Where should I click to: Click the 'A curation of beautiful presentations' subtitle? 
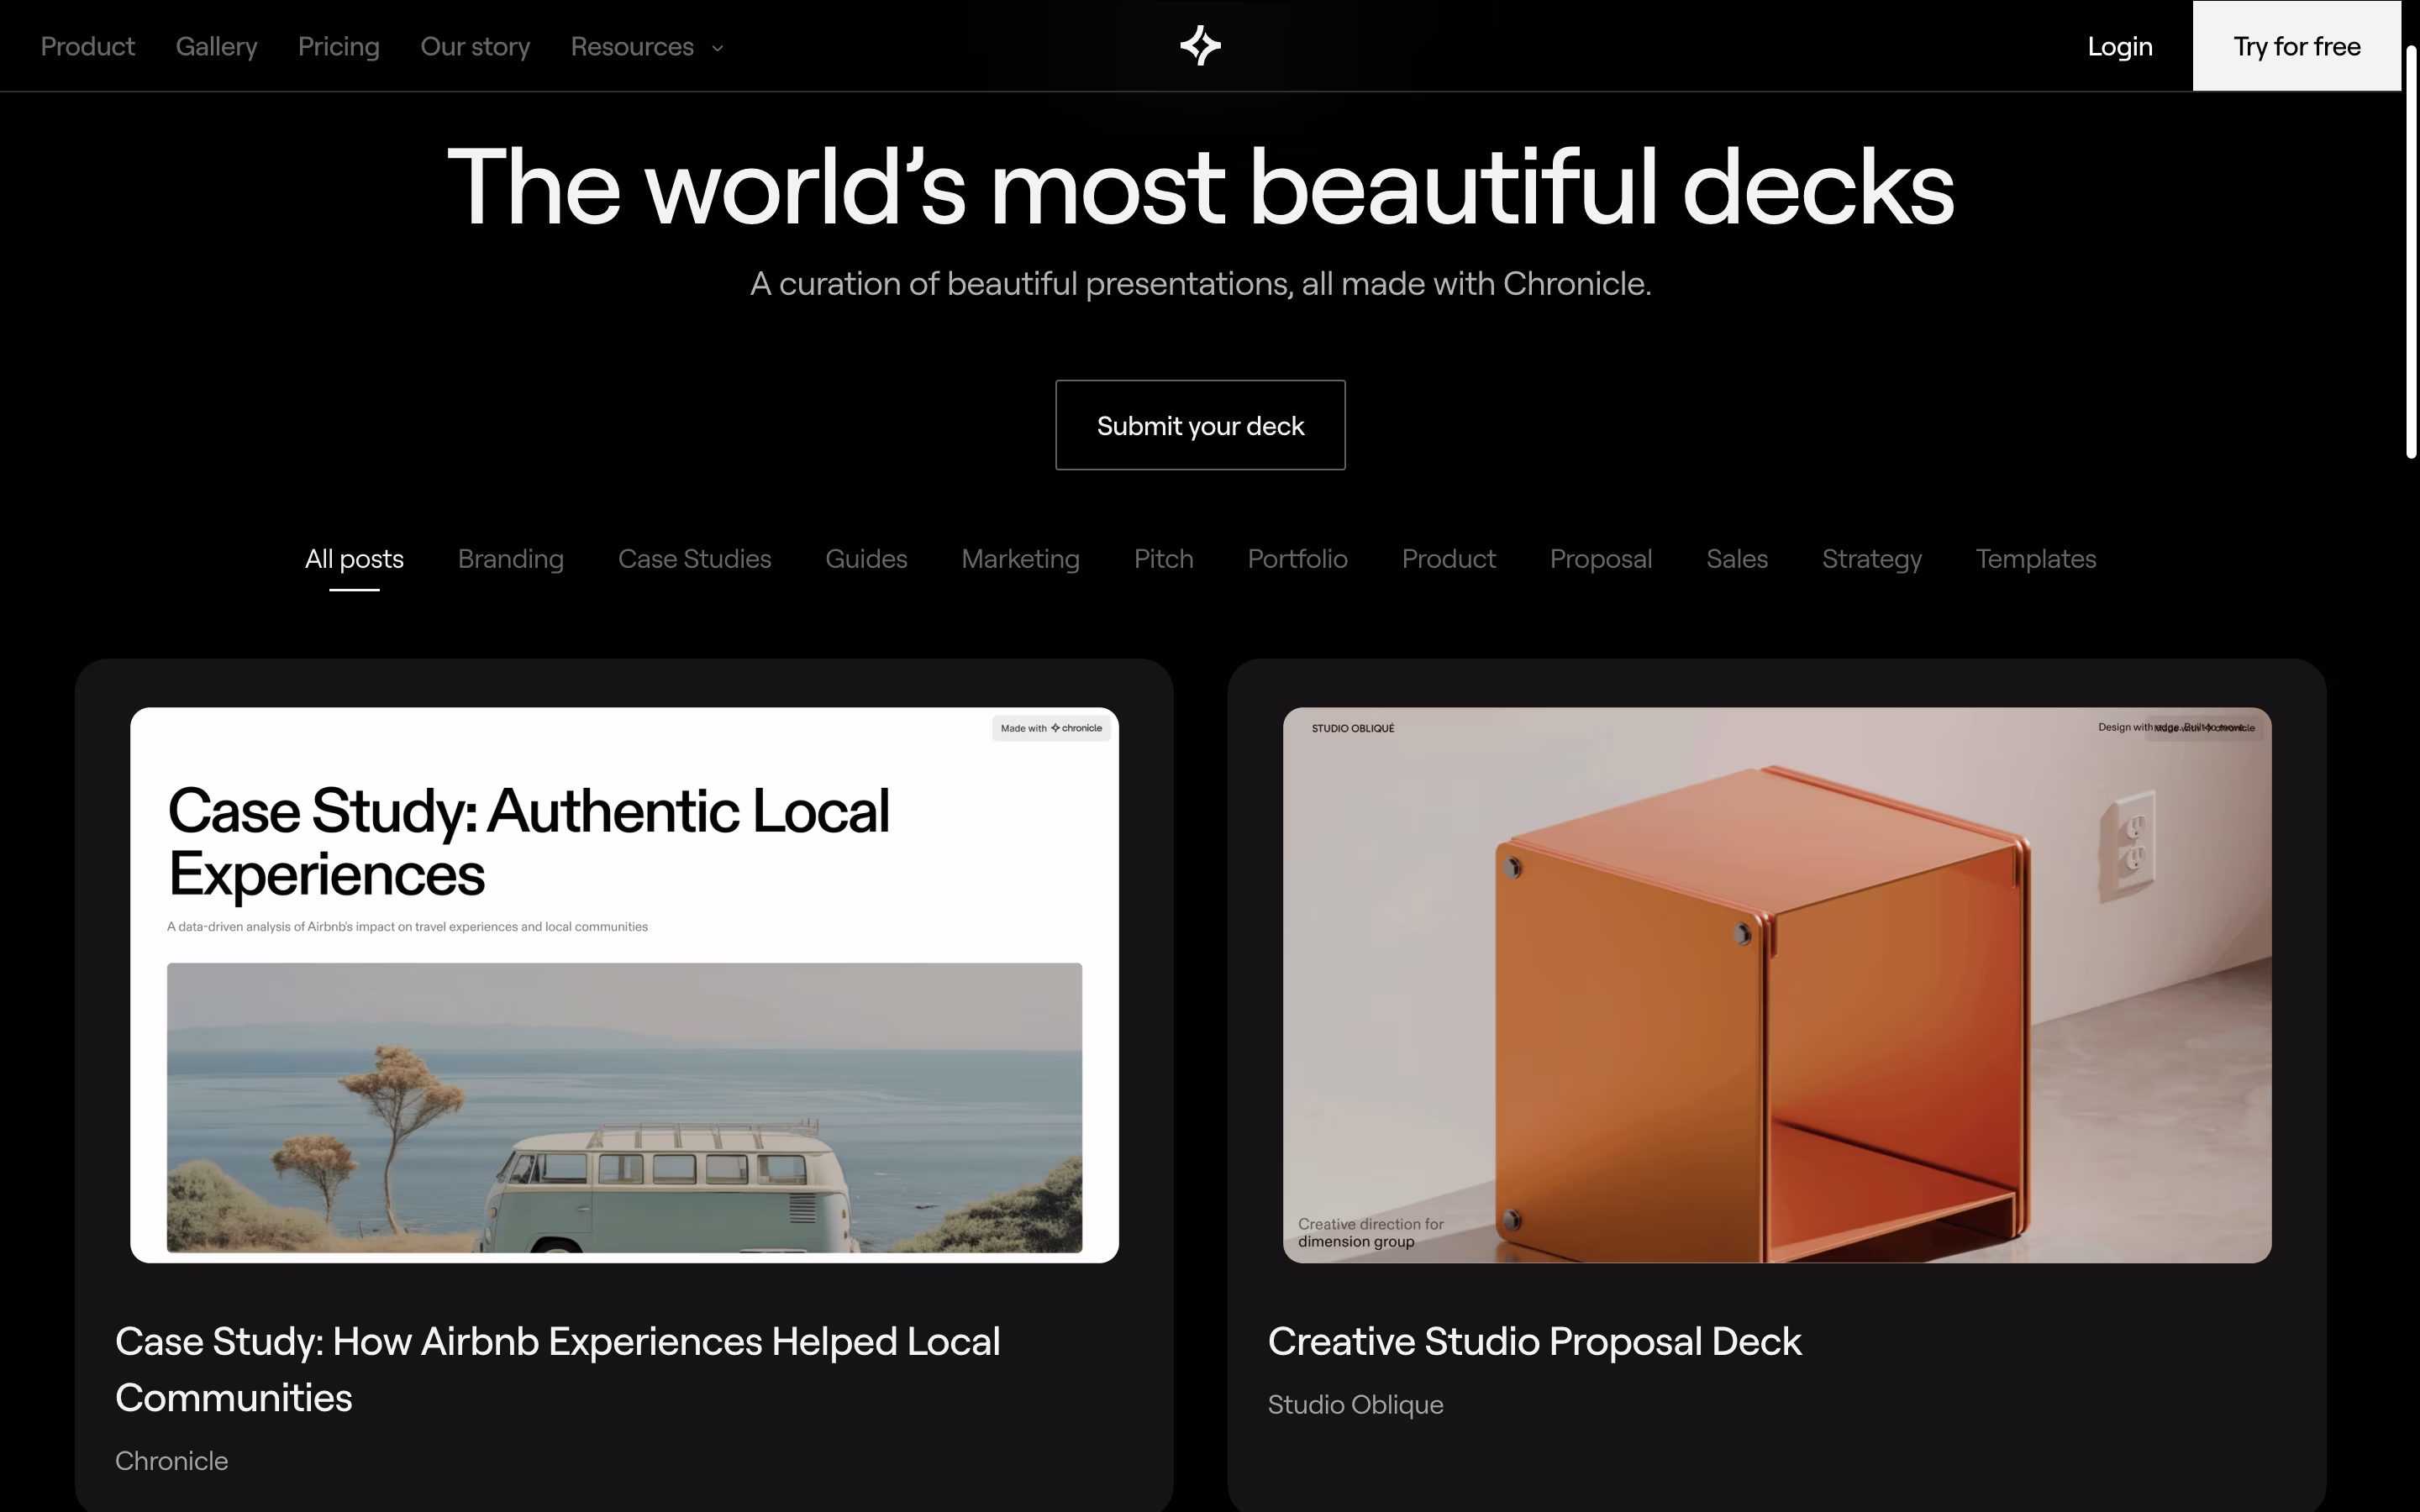(x=1200, y=284)
